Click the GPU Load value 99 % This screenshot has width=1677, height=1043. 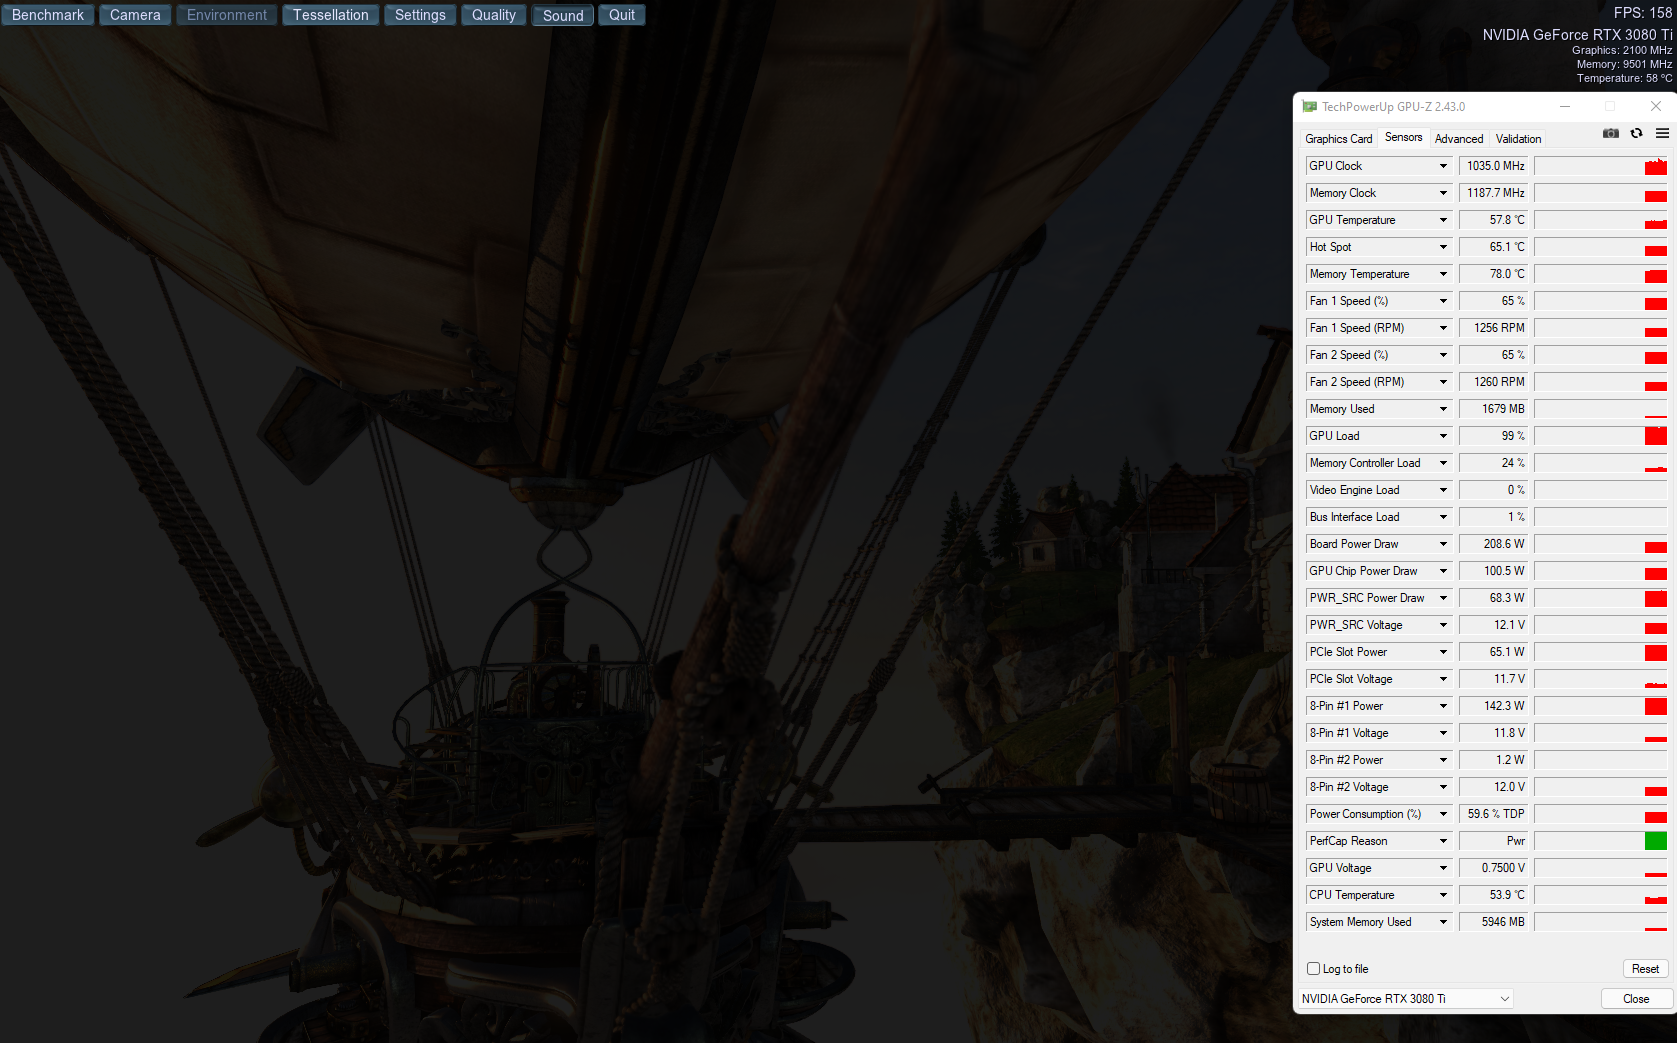[x=1495, y=436]
